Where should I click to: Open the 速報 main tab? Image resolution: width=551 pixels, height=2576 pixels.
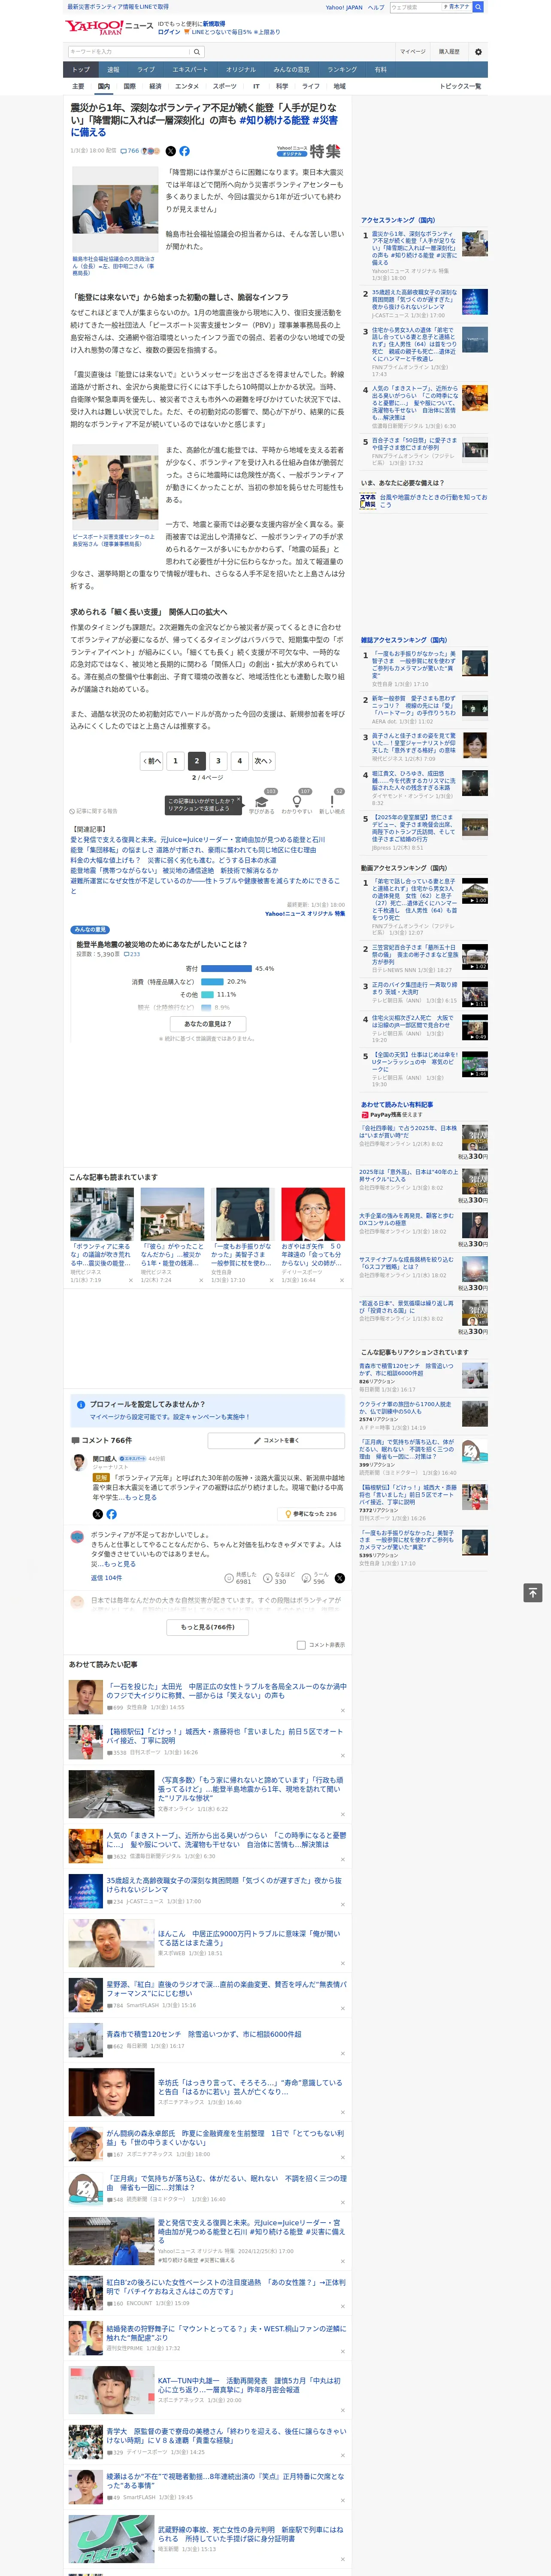pyautogui.click(x=113, y=70)
